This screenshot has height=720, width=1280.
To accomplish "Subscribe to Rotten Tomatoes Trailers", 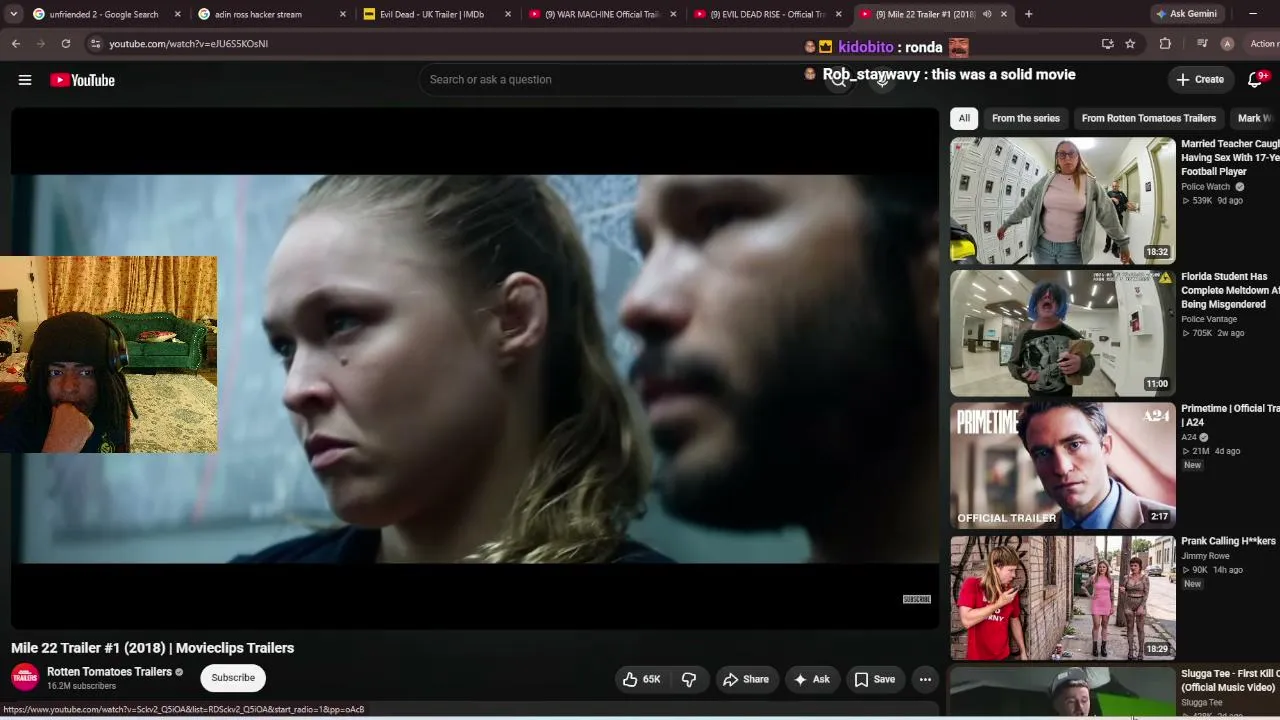I will 233,678.
